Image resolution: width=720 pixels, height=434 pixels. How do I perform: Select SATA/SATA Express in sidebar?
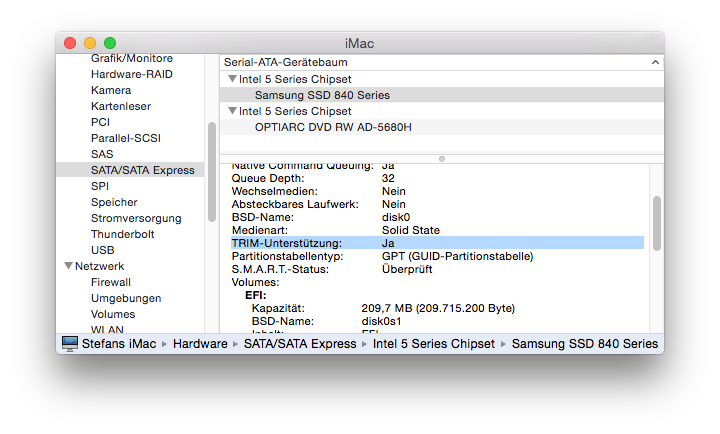tap(130, 170)
